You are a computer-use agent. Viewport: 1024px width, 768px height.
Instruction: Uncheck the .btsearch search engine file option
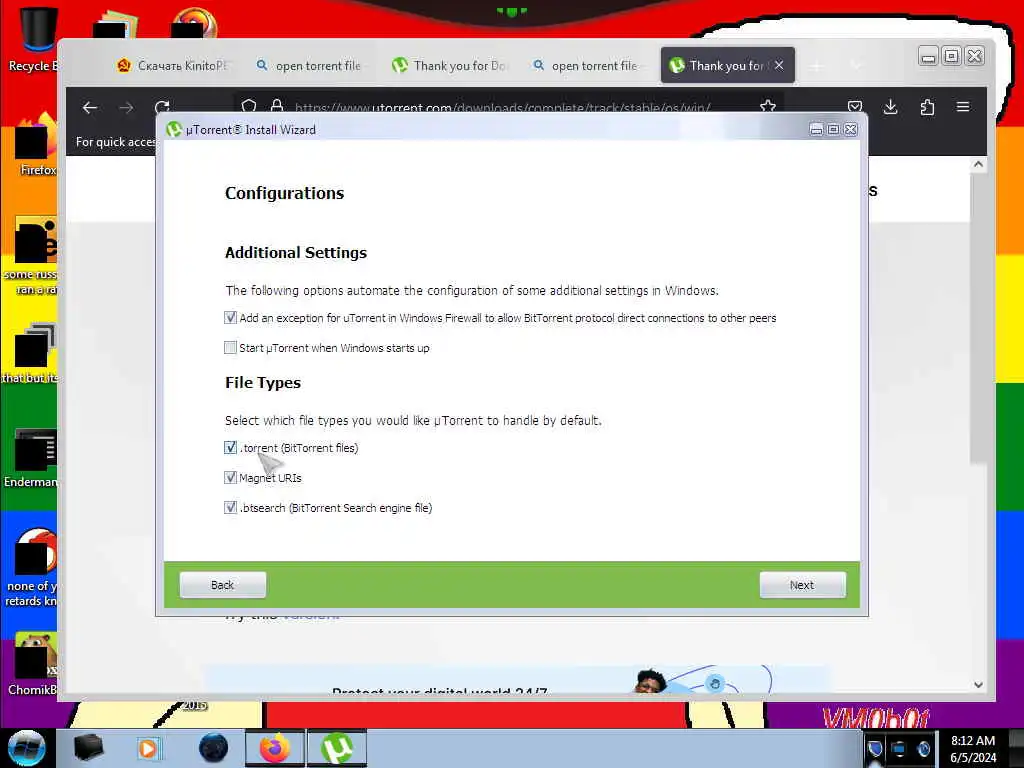tap(231, 508)
